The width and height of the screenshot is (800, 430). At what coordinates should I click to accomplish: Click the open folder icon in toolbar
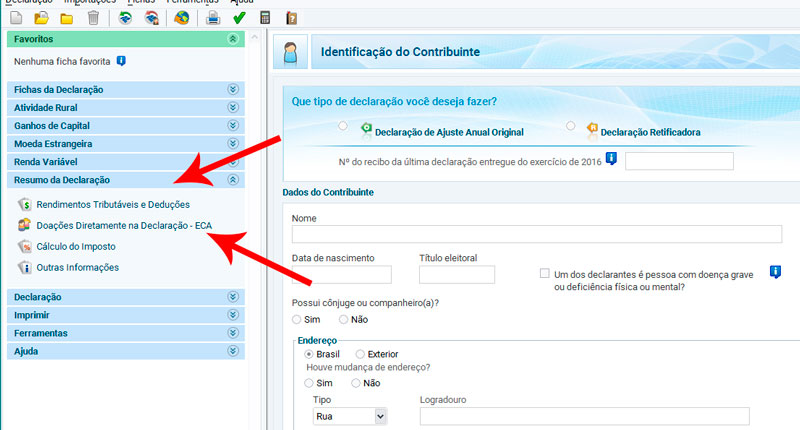tap(41, 18)
